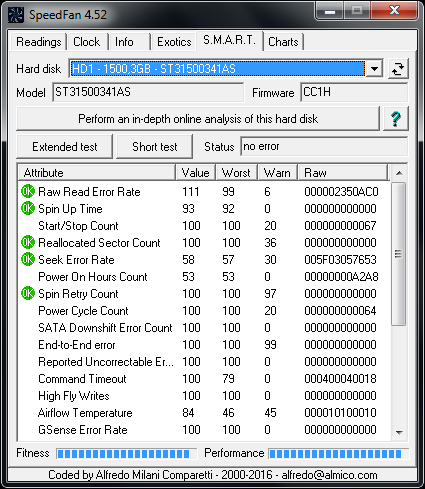Open the Hard disk dropdown arrow
The height and width of the screenshot is (489, 425).
(x=374, y=69)
